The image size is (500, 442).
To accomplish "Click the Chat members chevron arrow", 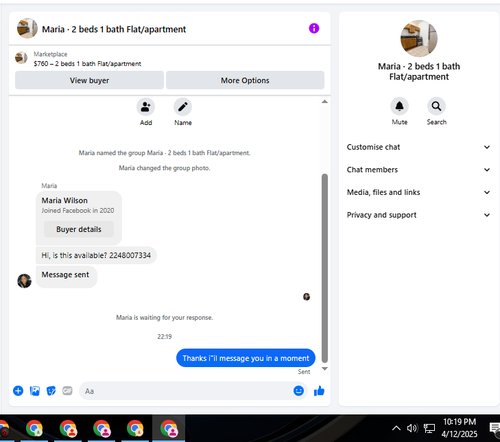I will [x=487, y=170].
